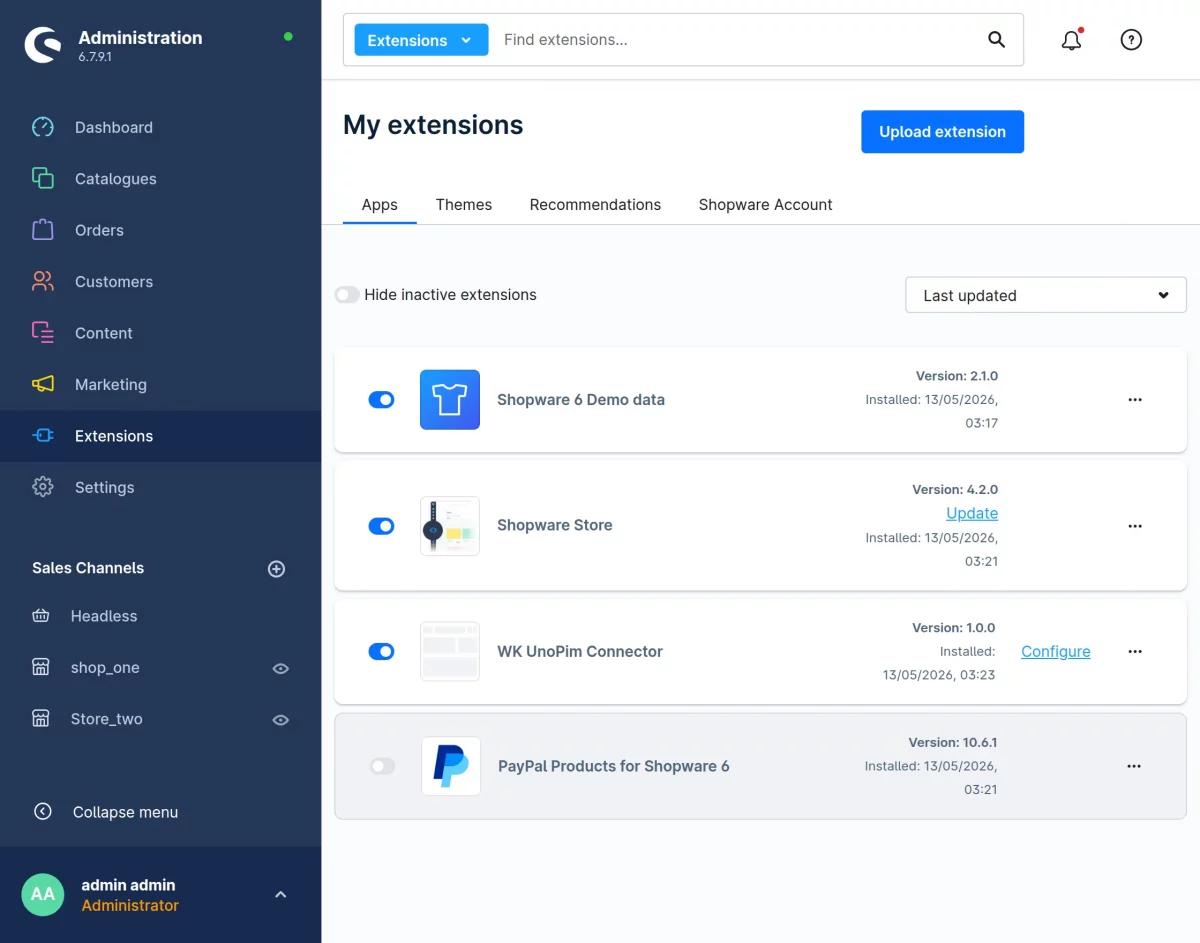1200x943 pixels.
Task: Click the Shopware Store extension name
Action: [555, 525]
